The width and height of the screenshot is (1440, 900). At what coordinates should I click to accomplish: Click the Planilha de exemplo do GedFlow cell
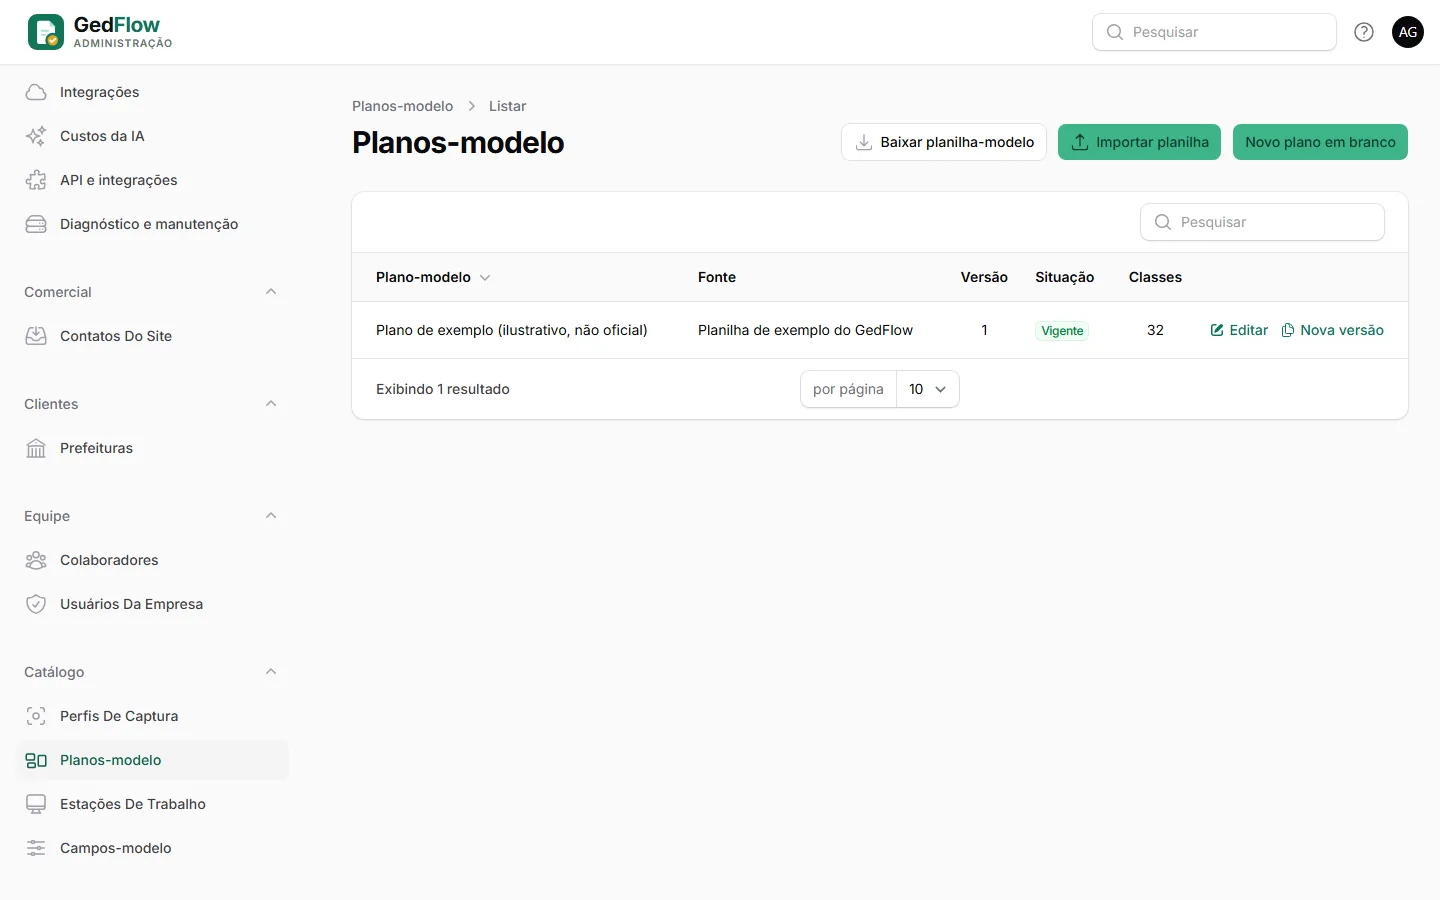click(x=805, y=330)
